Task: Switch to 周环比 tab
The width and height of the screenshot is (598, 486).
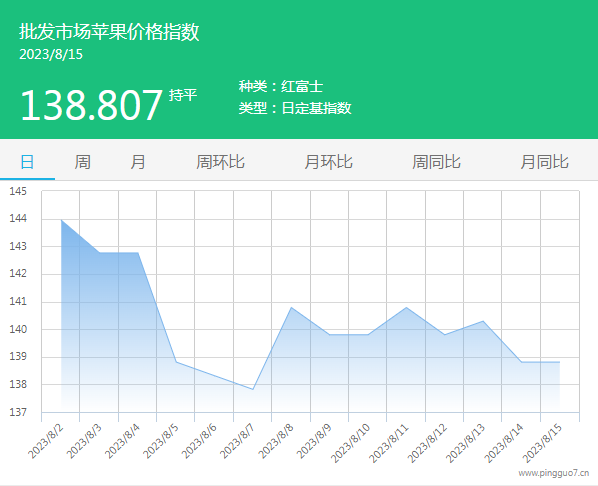Action: point(220,162)
